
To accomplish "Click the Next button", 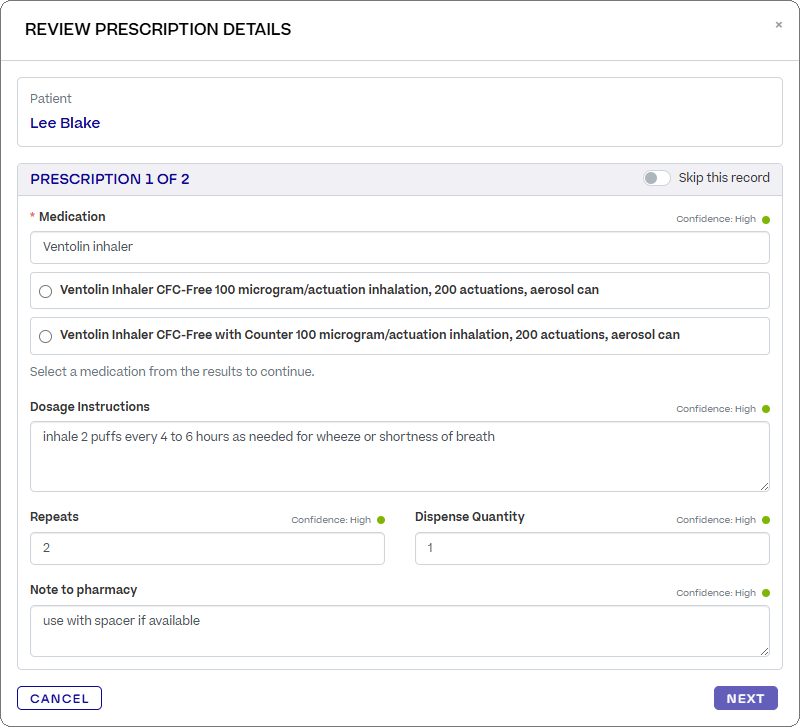I will 745,698.
